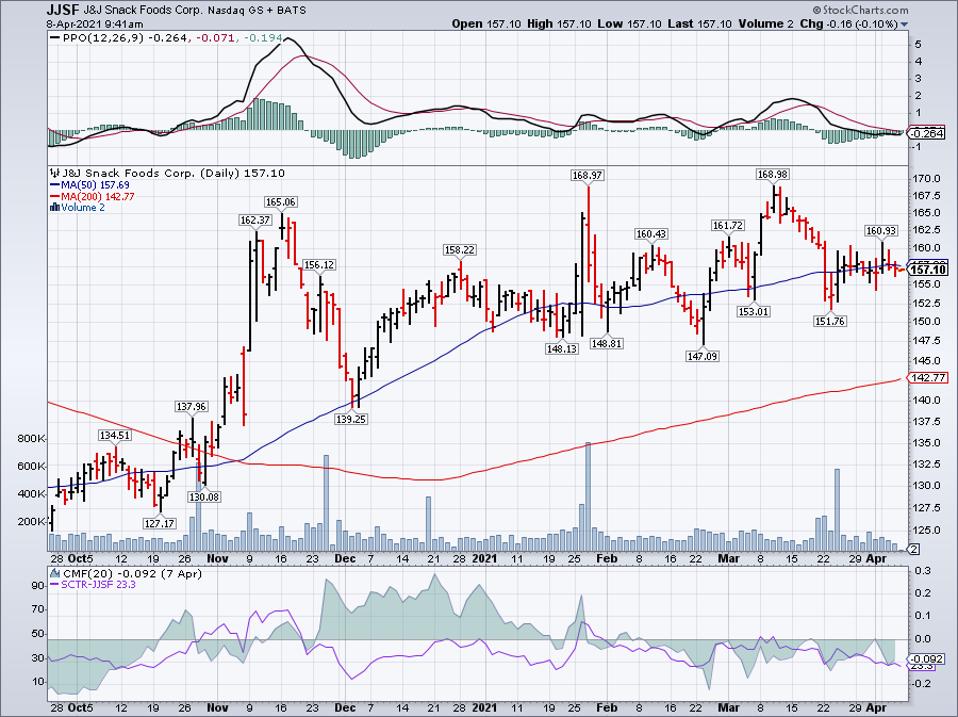Click the 90 label on the SCTR axis

click(38, 586)
